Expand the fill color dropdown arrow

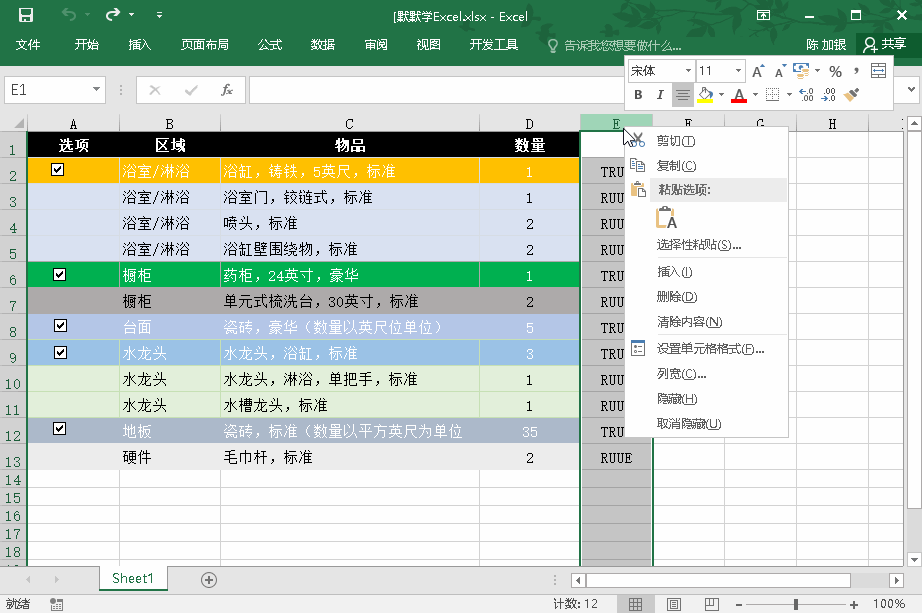721,95
